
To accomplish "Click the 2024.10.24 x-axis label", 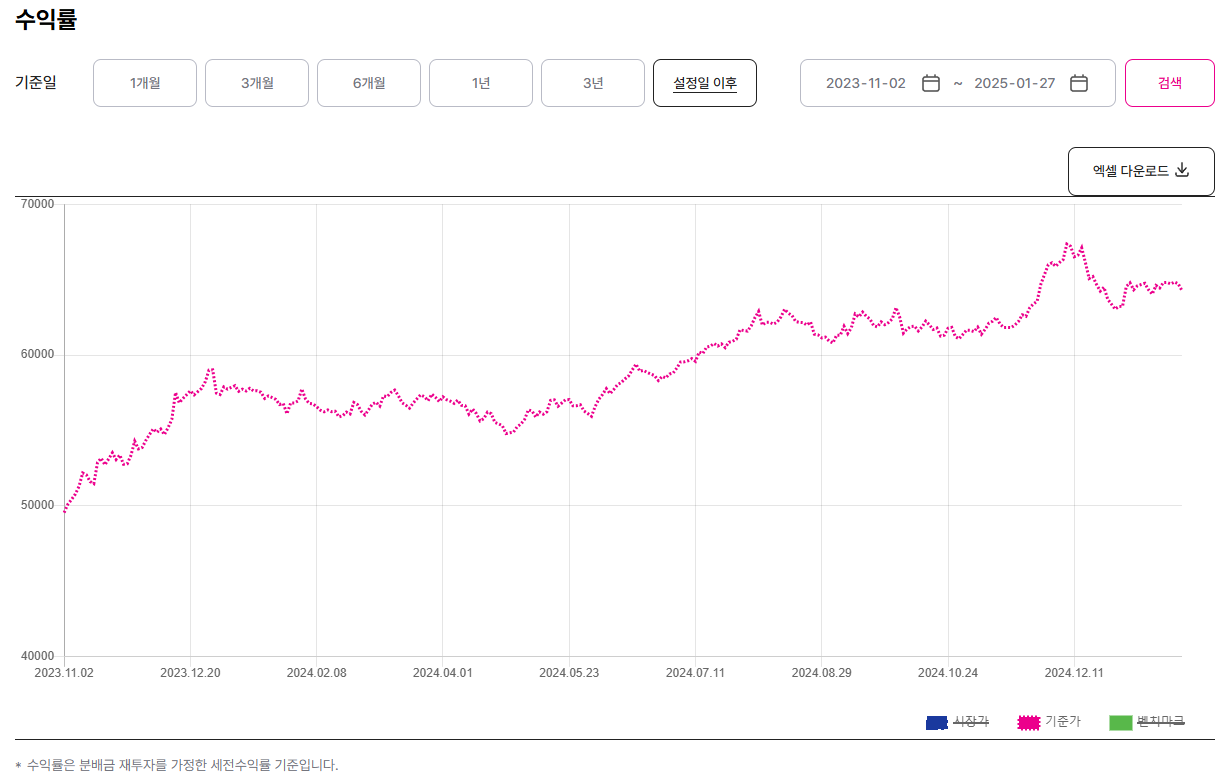I will point(947,673).
